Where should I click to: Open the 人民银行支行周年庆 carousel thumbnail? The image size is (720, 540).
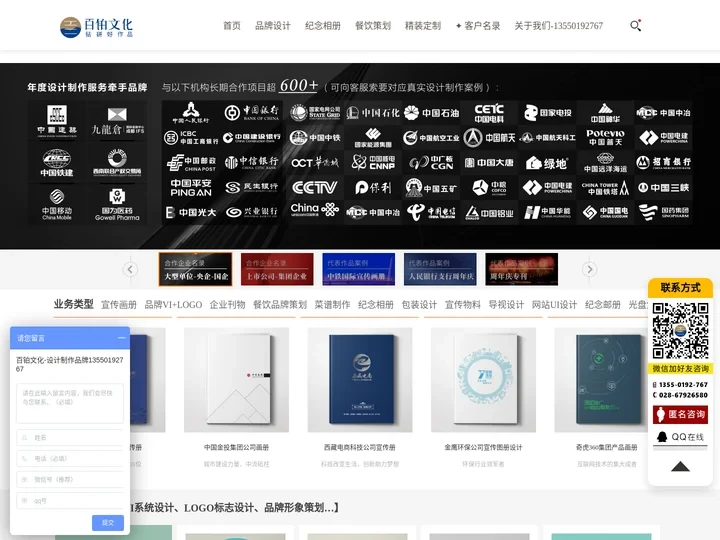pos(440,269)
